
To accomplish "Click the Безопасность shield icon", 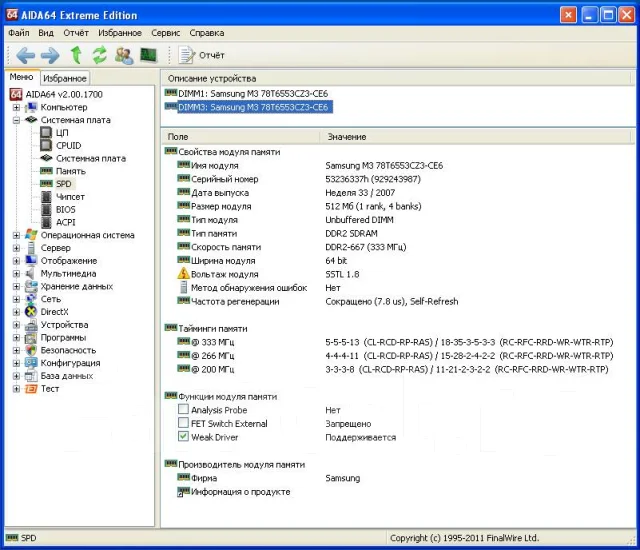I will 31,350.
